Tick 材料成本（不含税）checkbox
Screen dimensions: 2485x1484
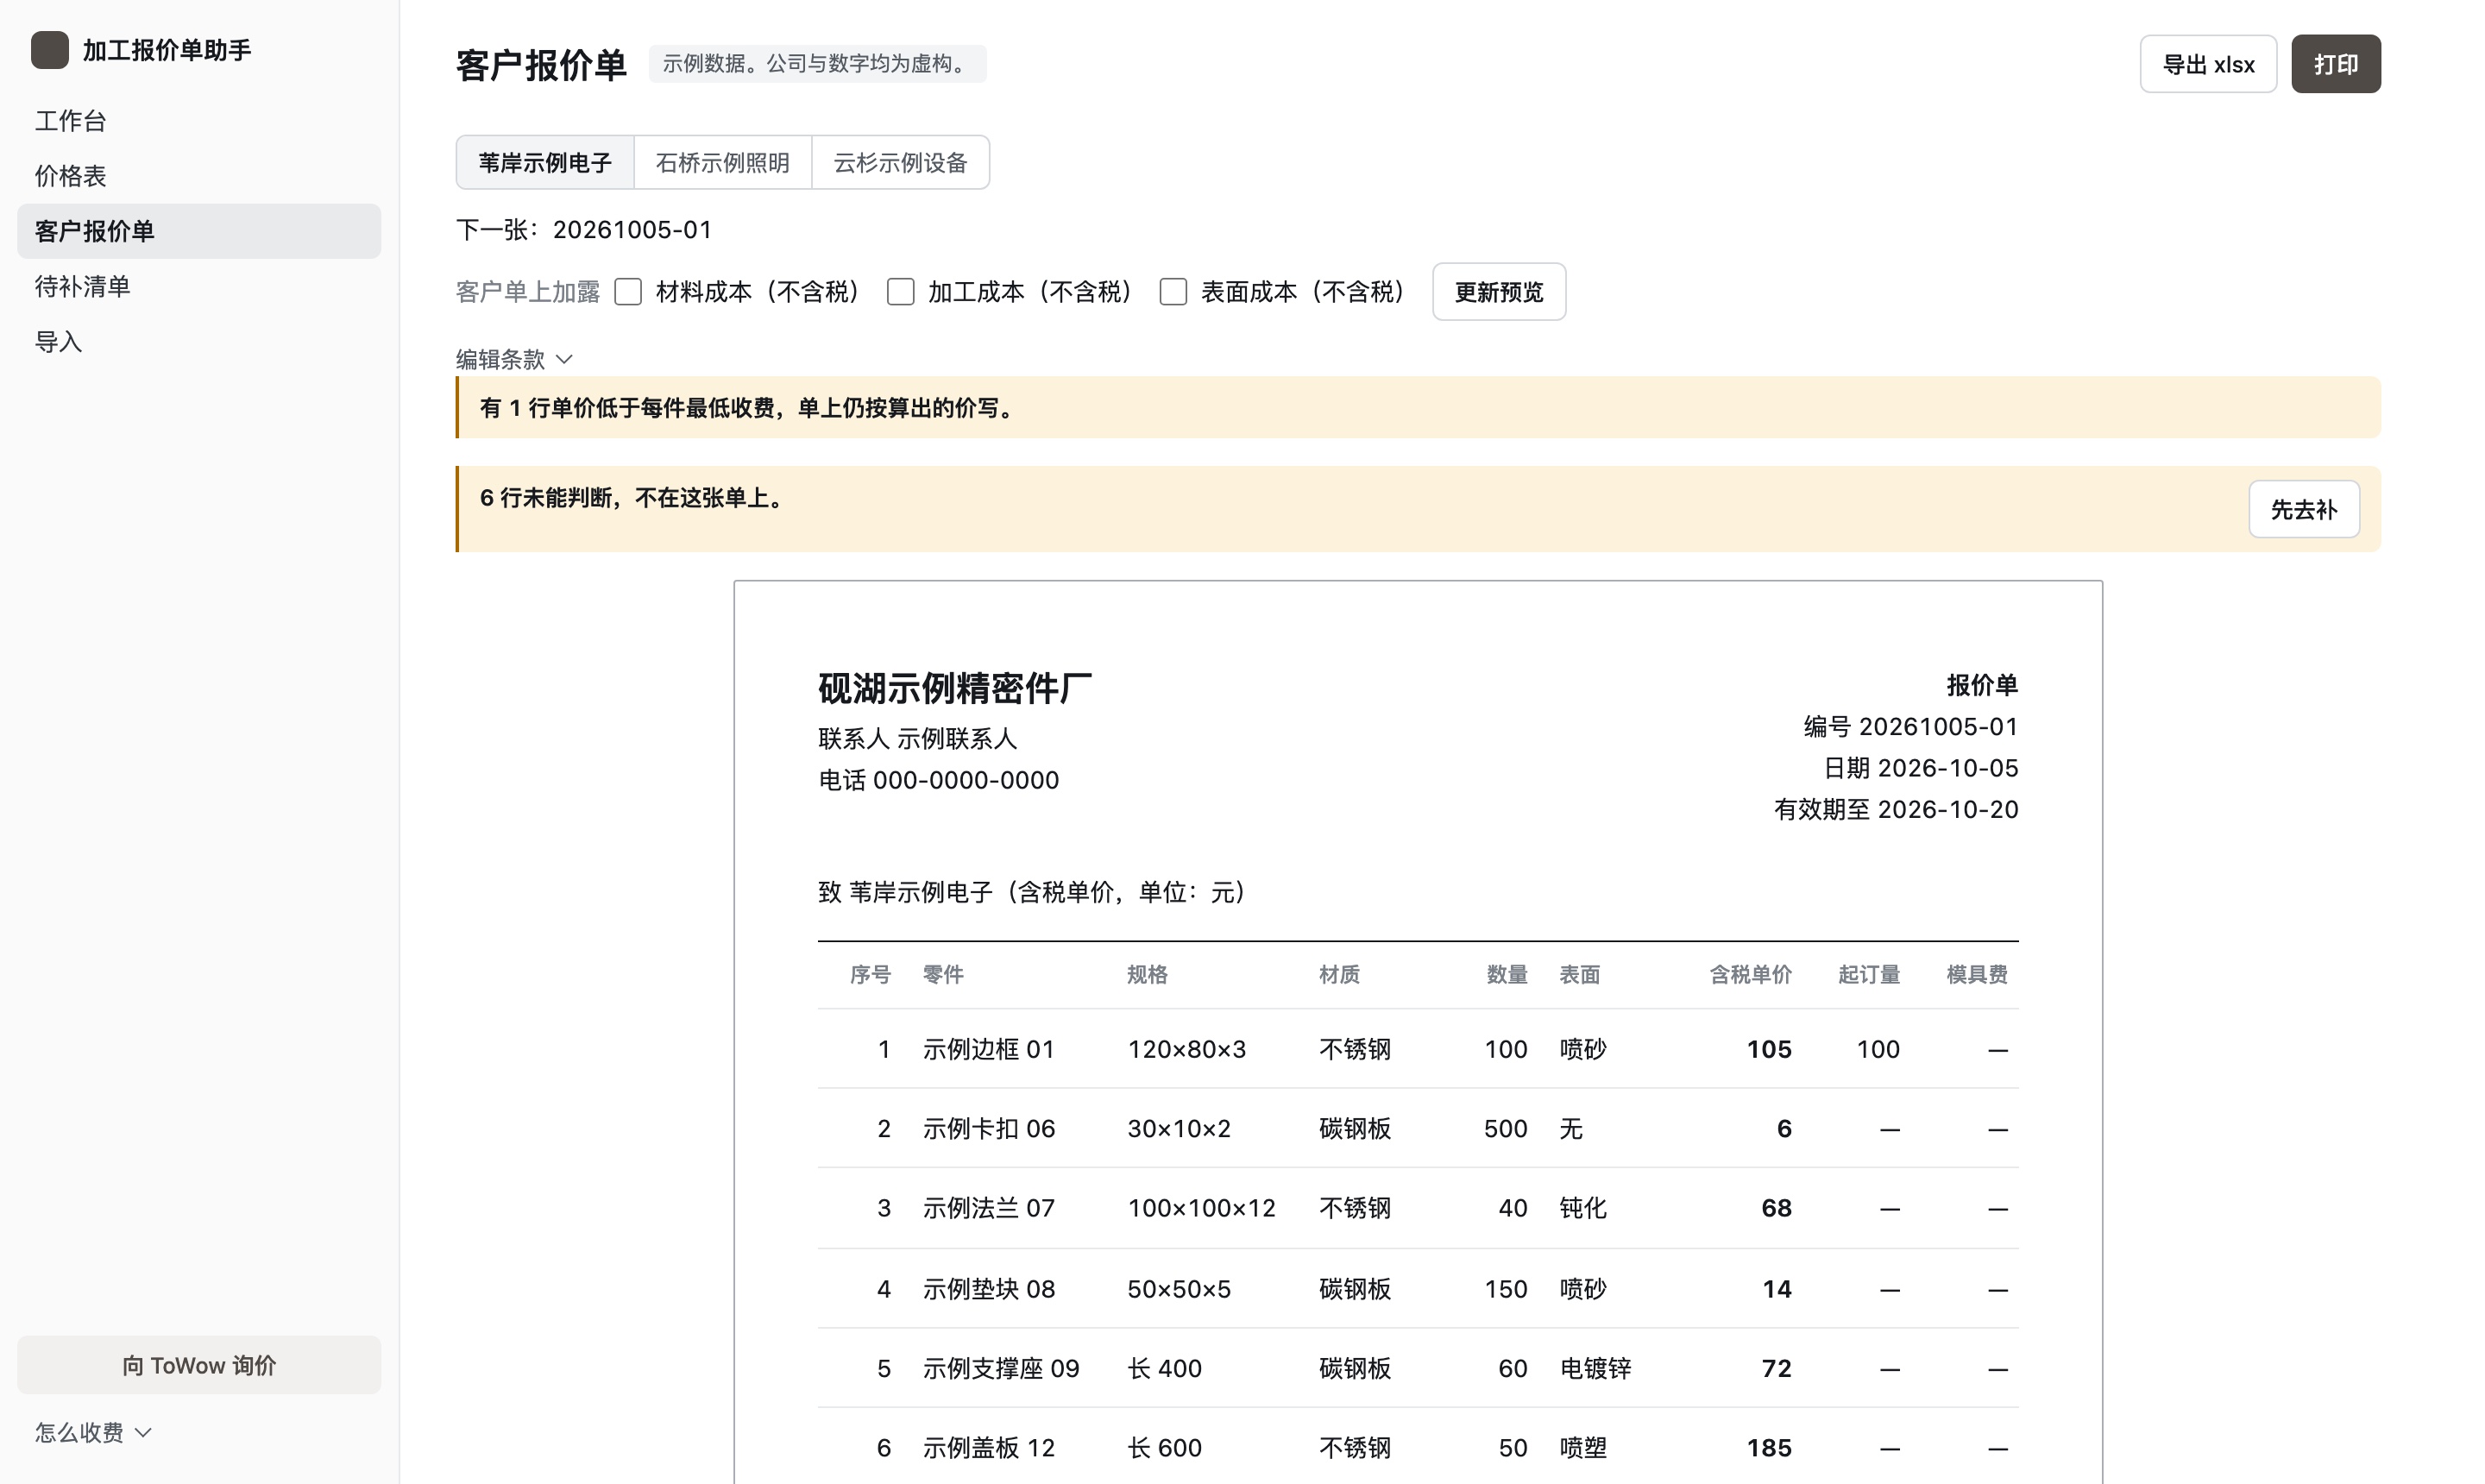click(x=628, y=292)
